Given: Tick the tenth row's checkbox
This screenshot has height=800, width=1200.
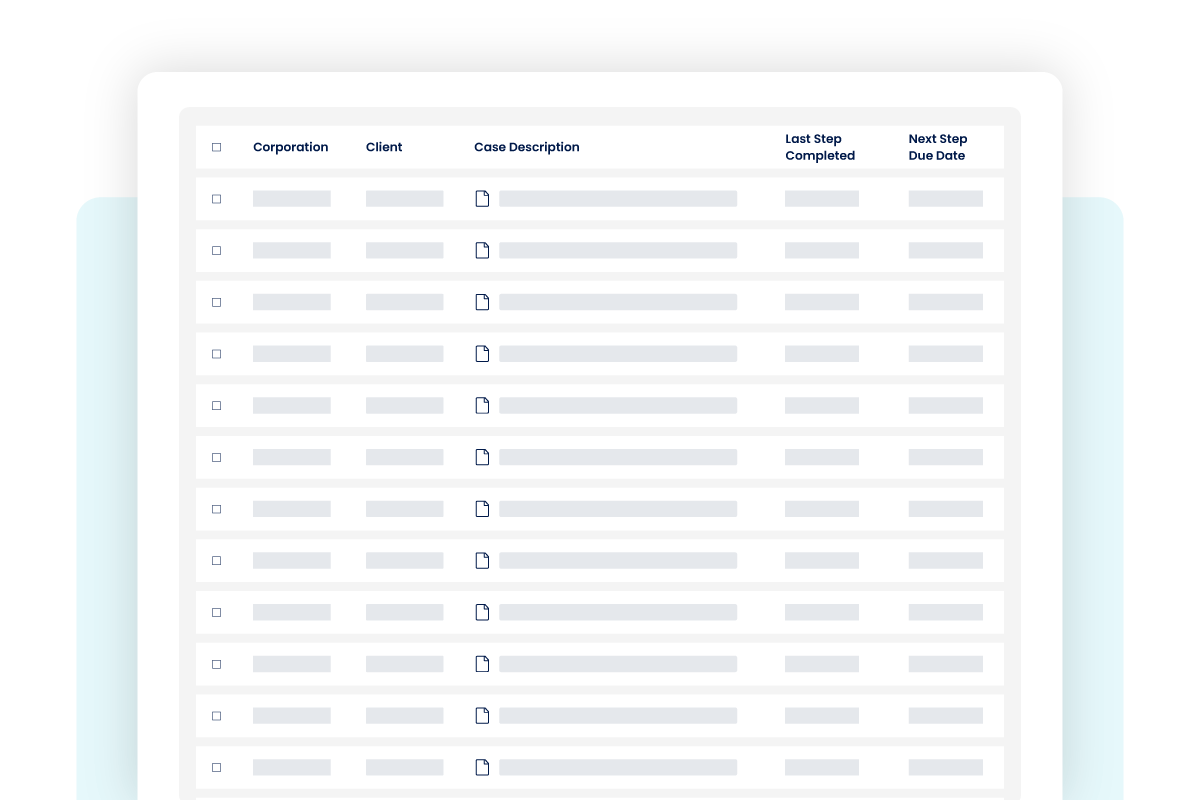Looking at the screenshot, I should (x=216, y=664).
